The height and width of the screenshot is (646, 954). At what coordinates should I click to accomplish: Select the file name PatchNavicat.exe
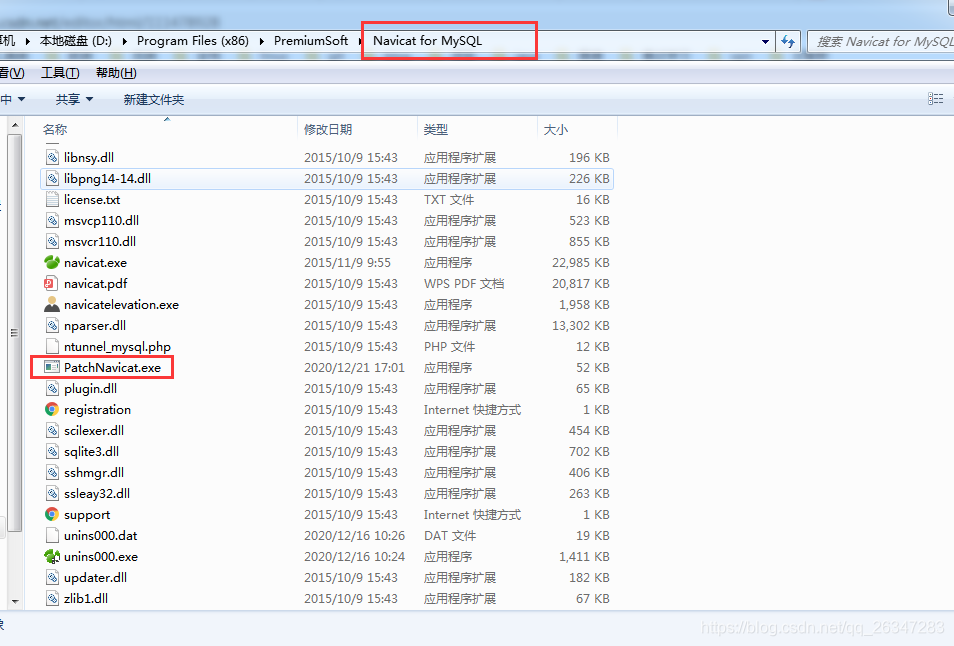pyautogui.click(x=113, y=367)
